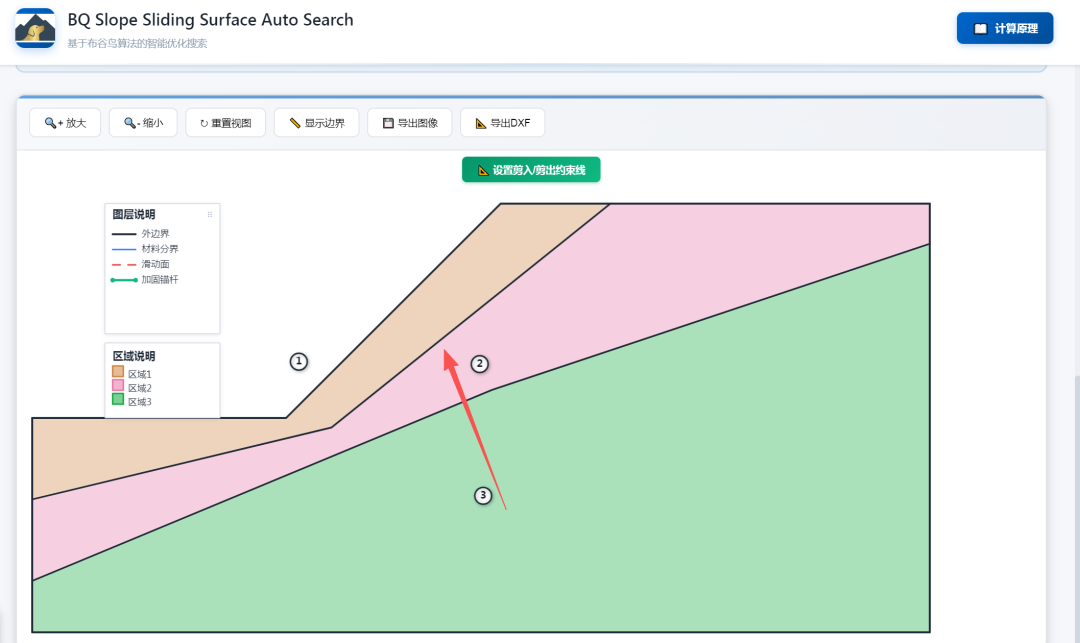The width and height of the screenshot is (1080, 643).
Task: Click the 加固锚杆 legend entry
Action: tap(145, 280)
